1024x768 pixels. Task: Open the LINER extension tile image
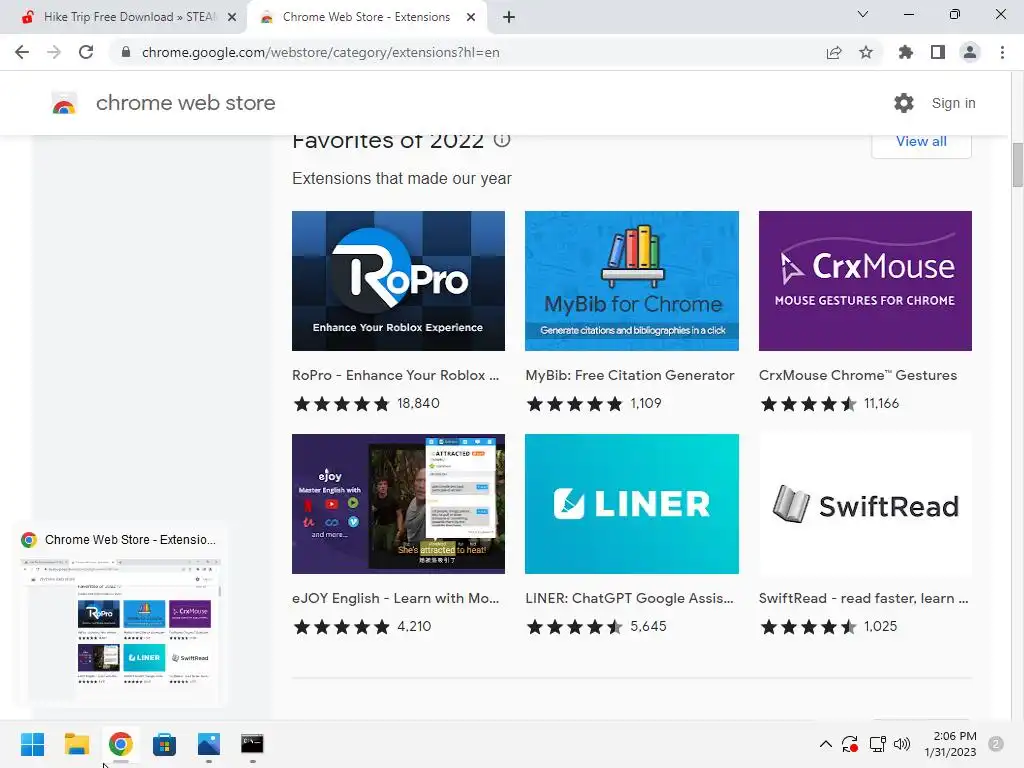(x=632, y=504)
